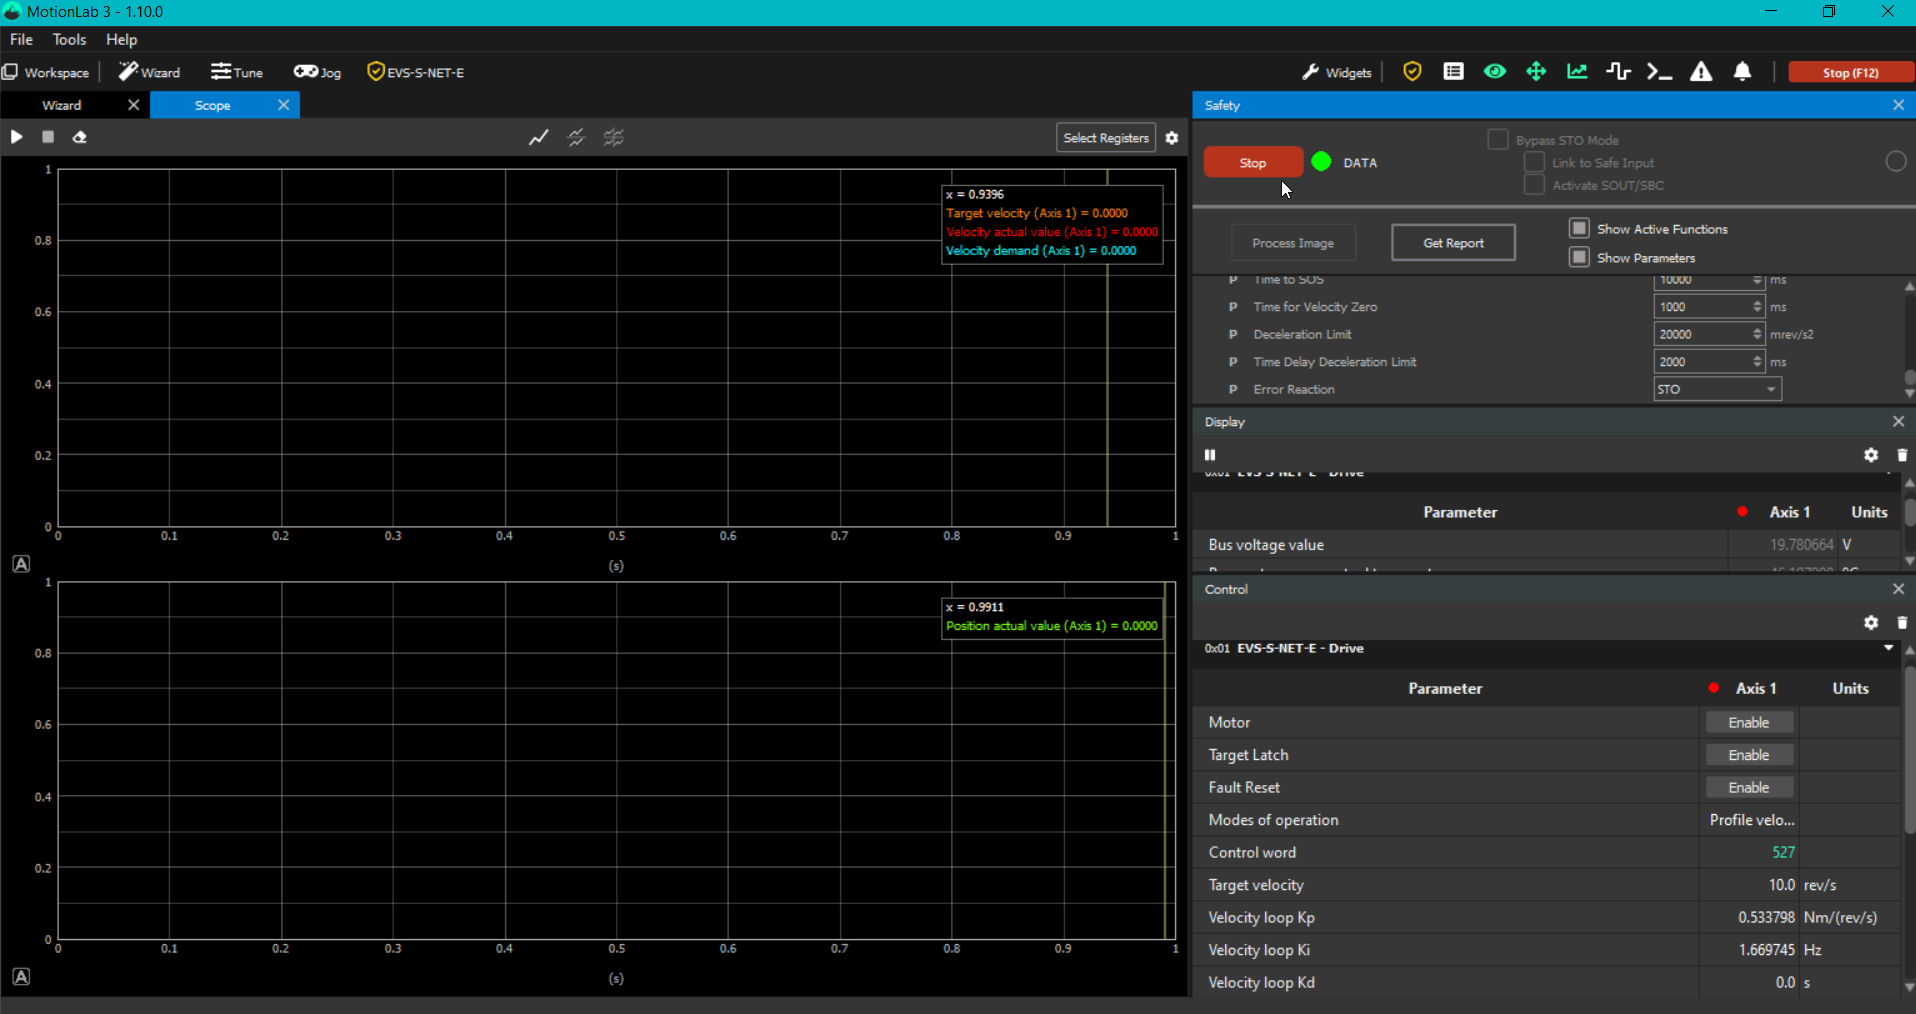Delete Control panel with trash icon
The width and height of the screenshot is (1916, 1014).
click(x=1902, y=623)
